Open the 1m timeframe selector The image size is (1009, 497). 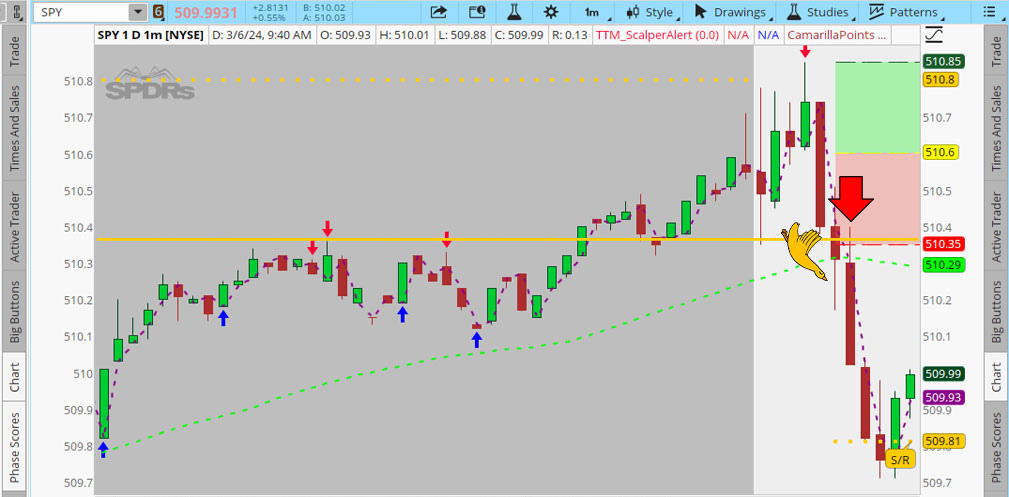coord(592,12)
